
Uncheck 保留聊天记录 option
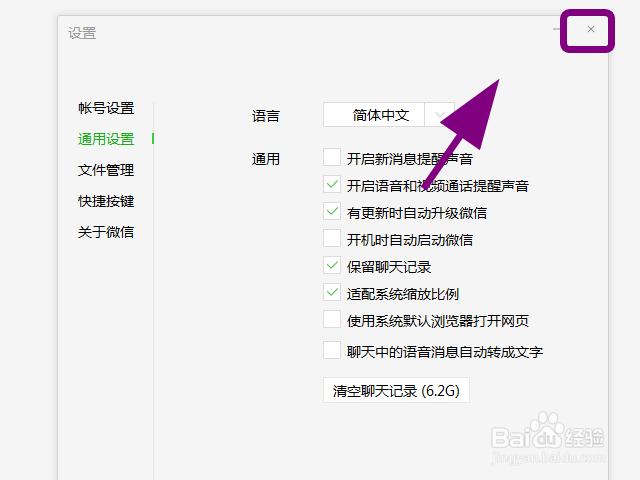(332, 265)
